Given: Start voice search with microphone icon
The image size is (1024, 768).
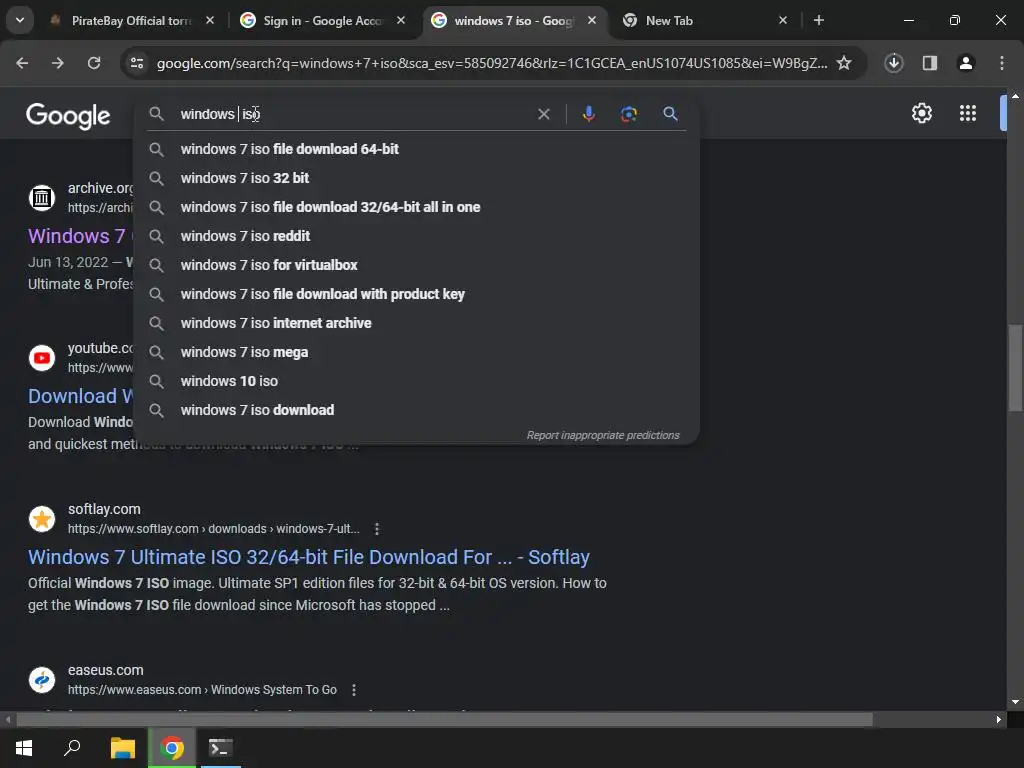Looking at the screenshot, I should coord(588,114).
